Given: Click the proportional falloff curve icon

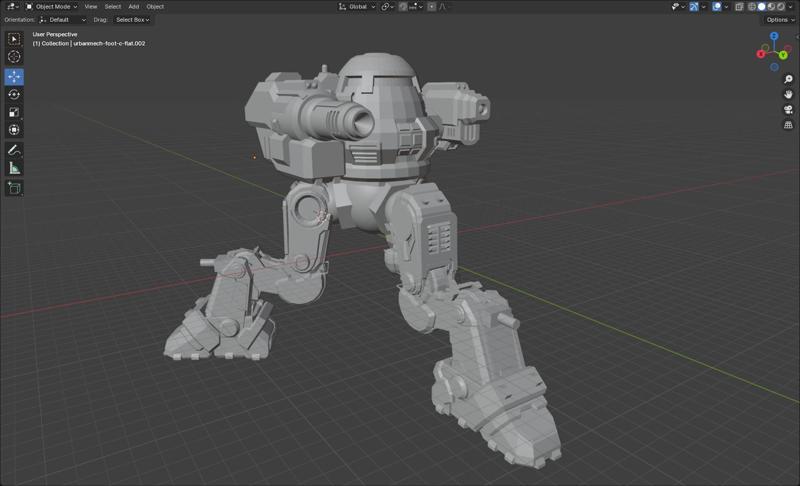Looking at the screenshot, I should (x=443, y=7).
